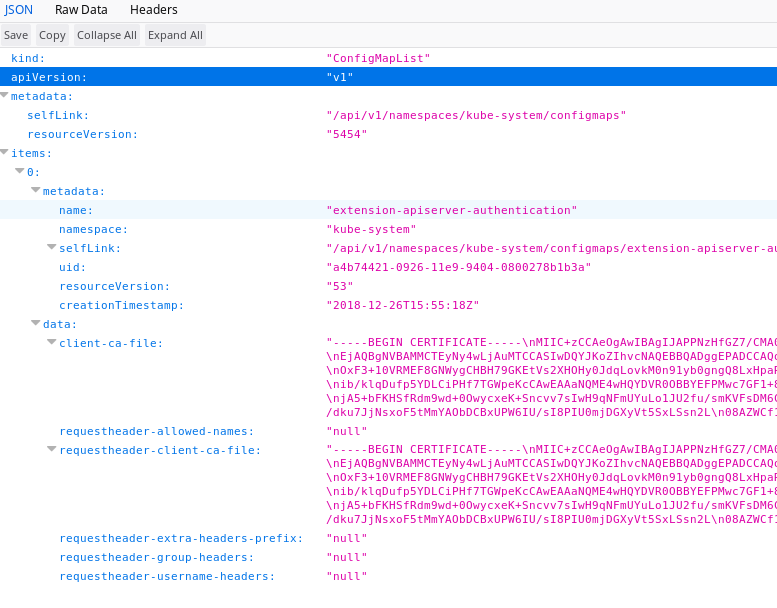Open the Headers tab
Viewport: 777px width, 608px height.
tap(153, 10)
